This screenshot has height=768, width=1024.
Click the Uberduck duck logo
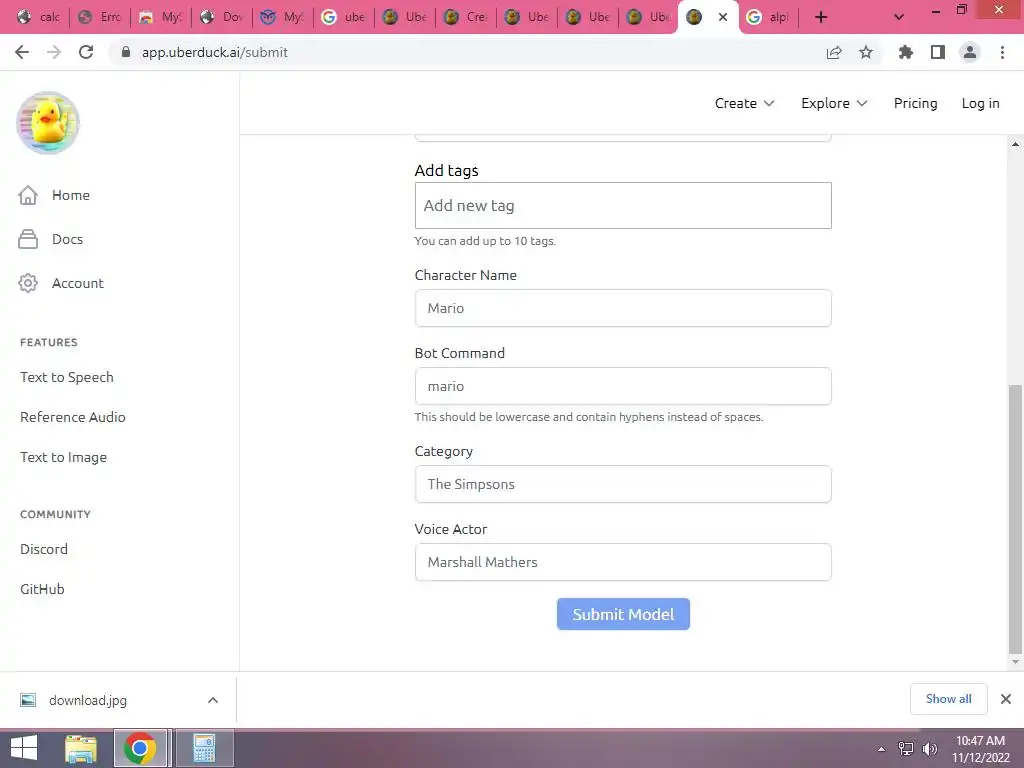click(x=48, y=123)
